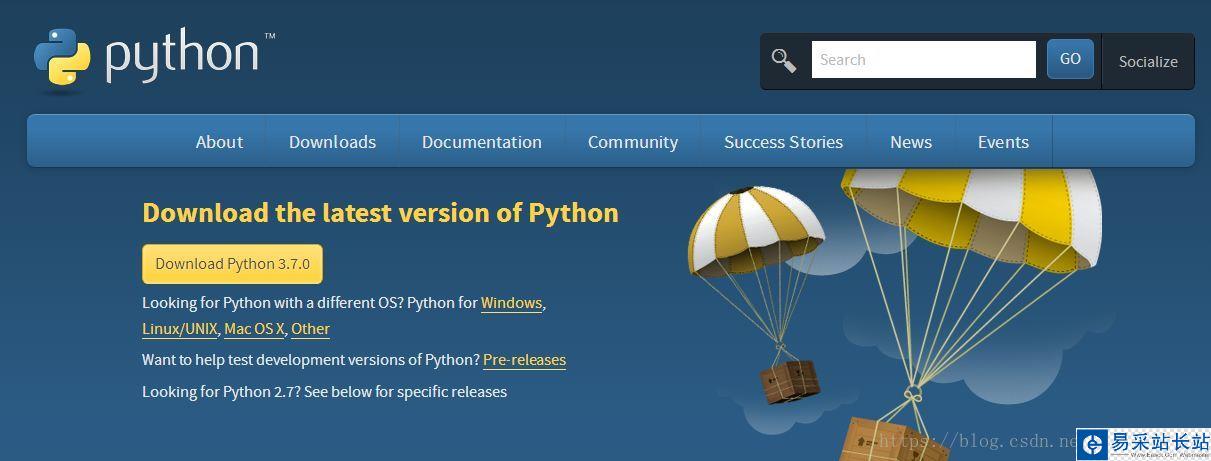Open the News navigation item

(910, 142)
